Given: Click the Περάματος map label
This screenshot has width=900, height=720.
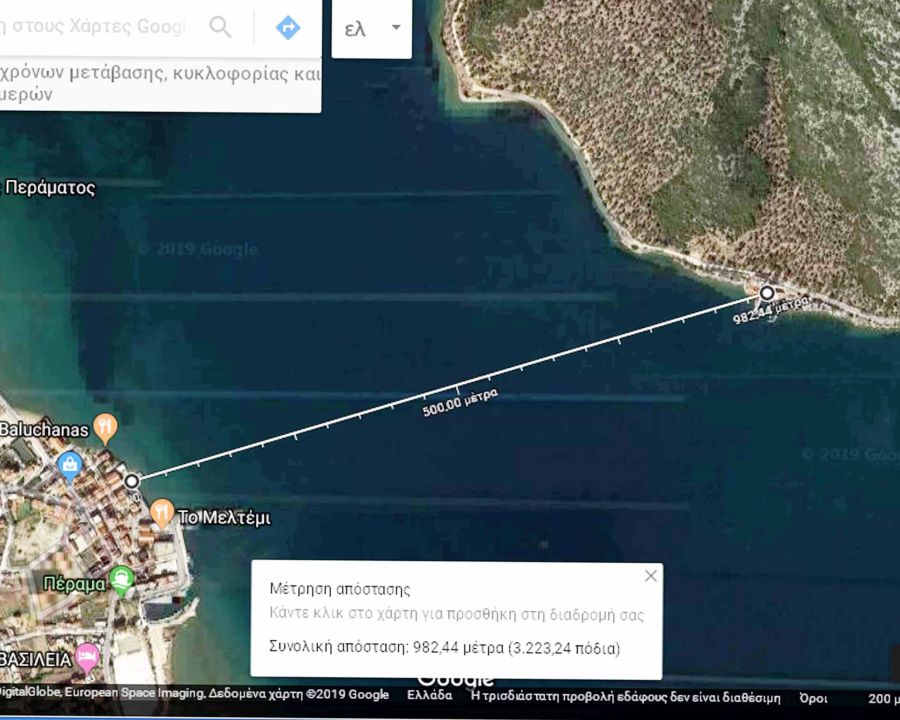Looking at the screenshot, I should pyautogui.click(x=50, y=187).
